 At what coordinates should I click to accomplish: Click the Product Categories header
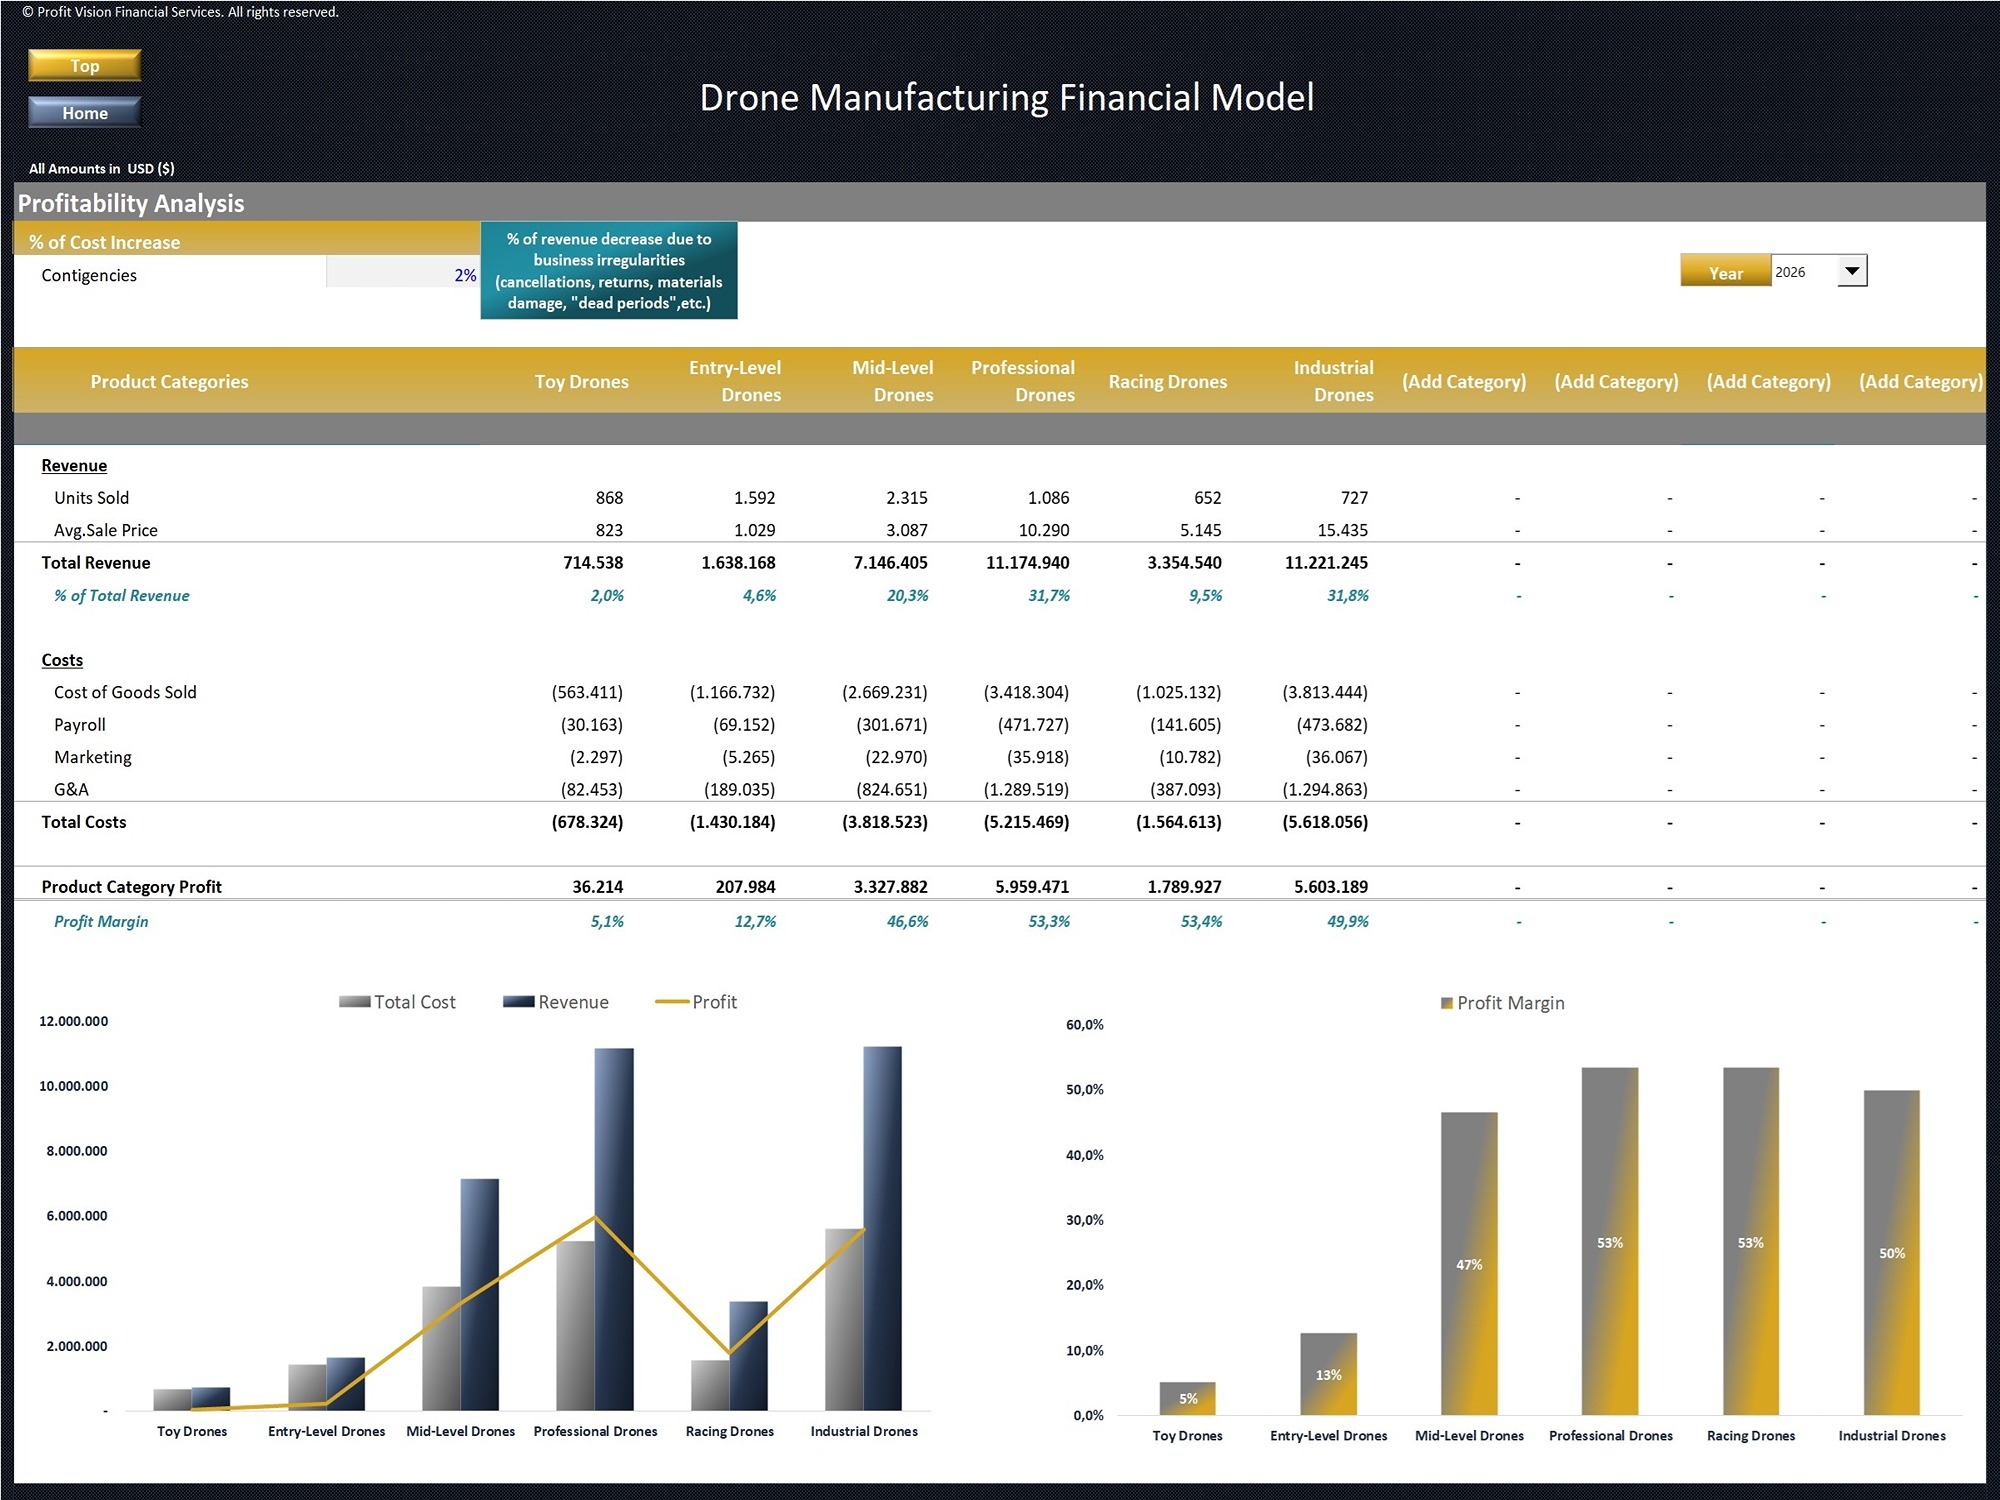click(x=169, y=381)
